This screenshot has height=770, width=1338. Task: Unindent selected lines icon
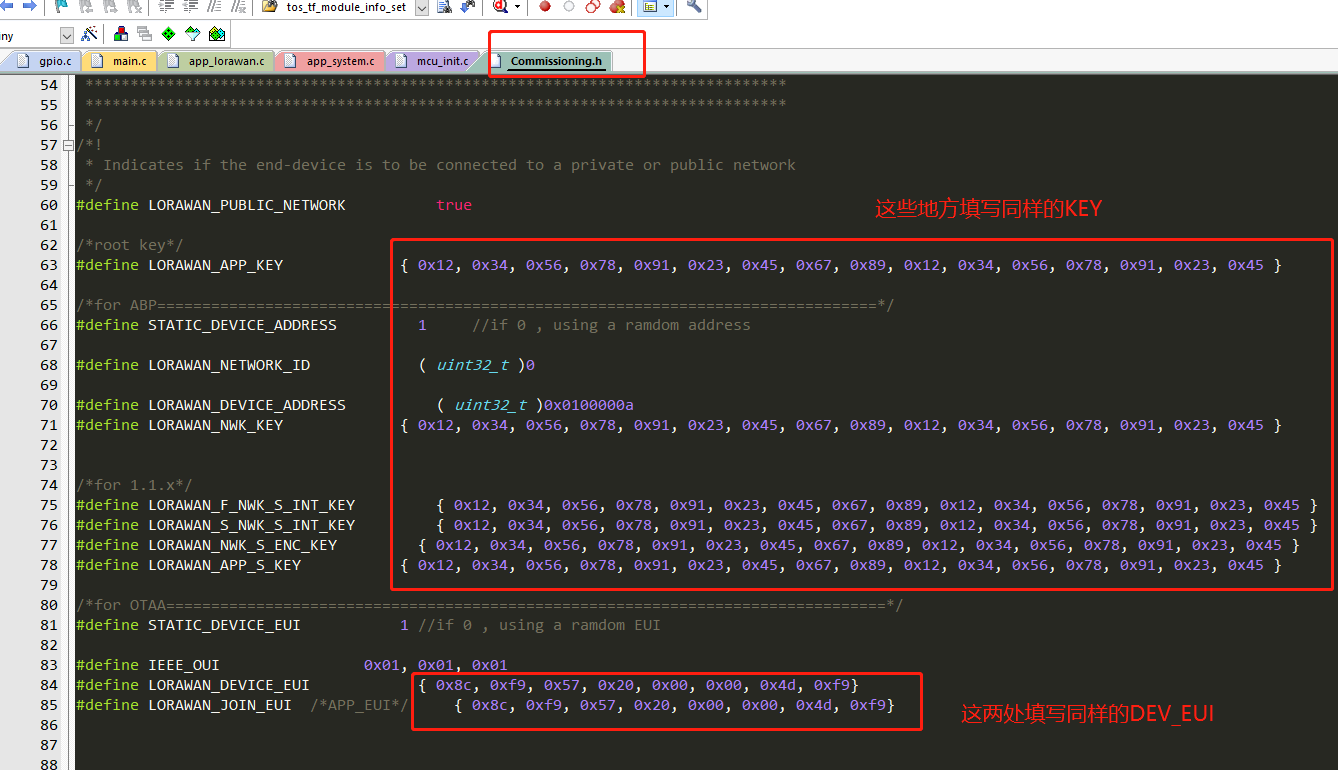(x=190, y=6)
